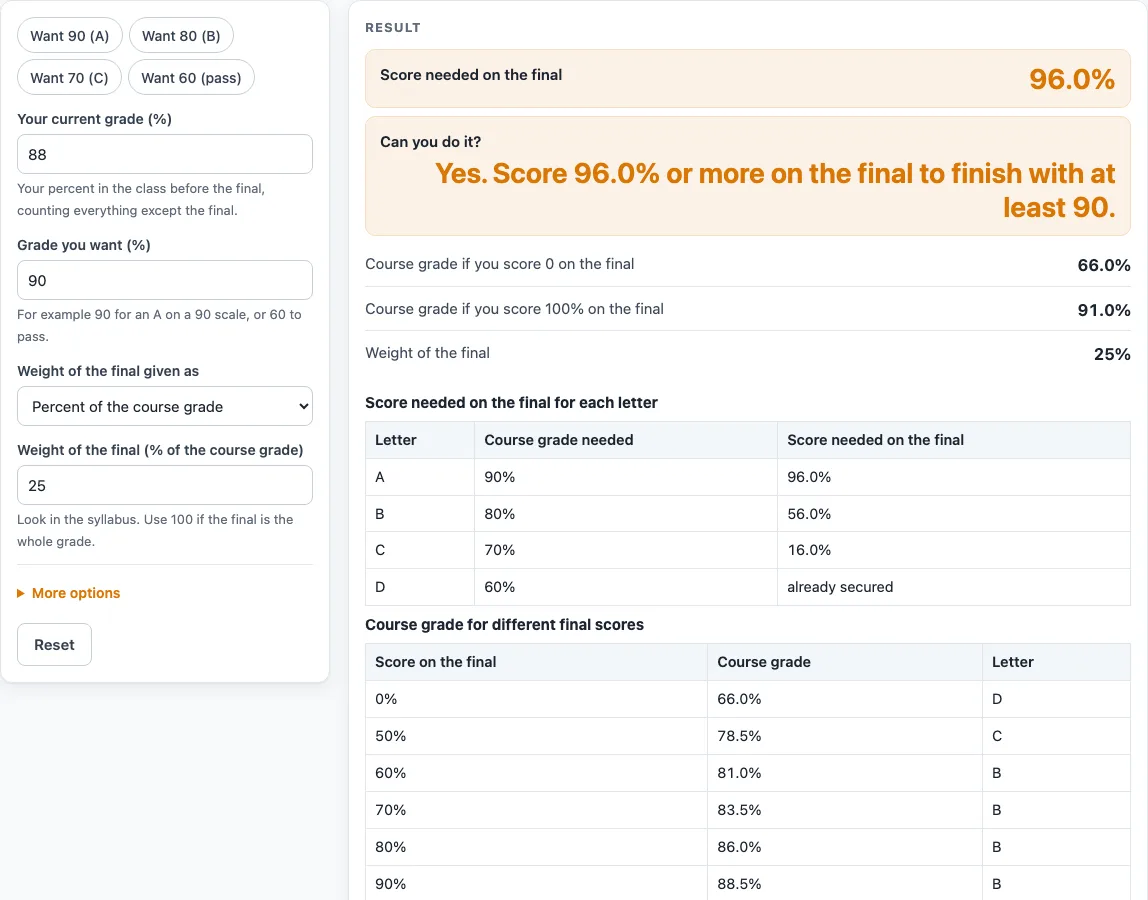This screenshot has width=1148, height=900.
Task: Click the 81.0% course grade cell
Action: coord(845,773)
